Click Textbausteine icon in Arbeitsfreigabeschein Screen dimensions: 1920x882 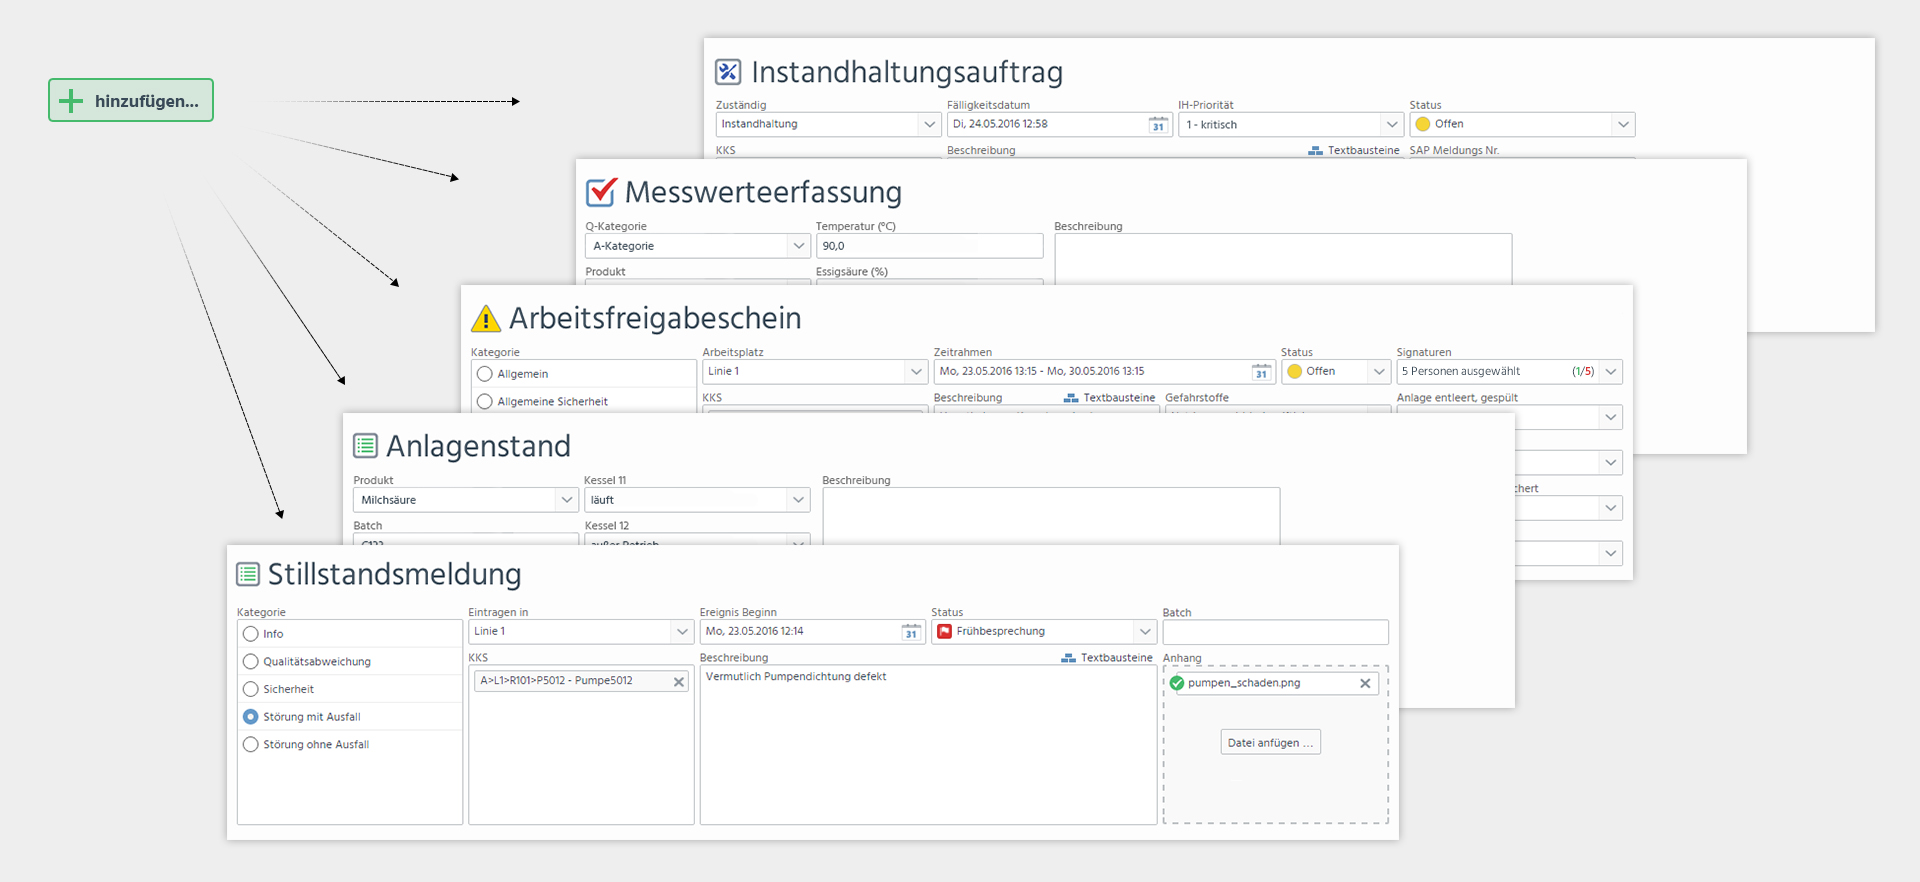[x=1071, y=398]
